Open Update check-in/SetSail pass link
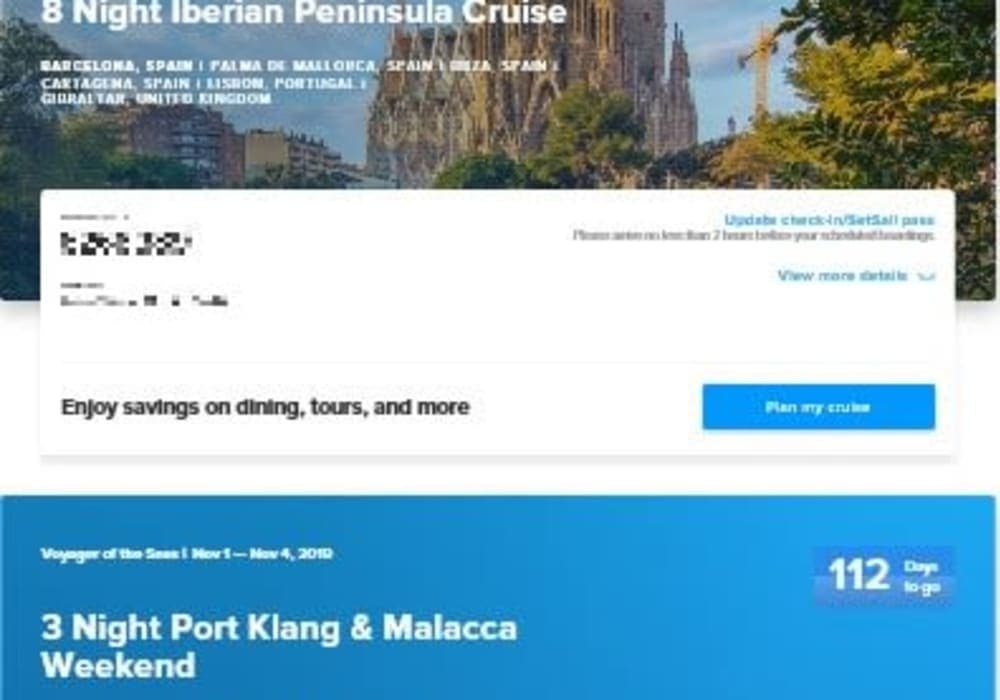 [x=829, y=220]
